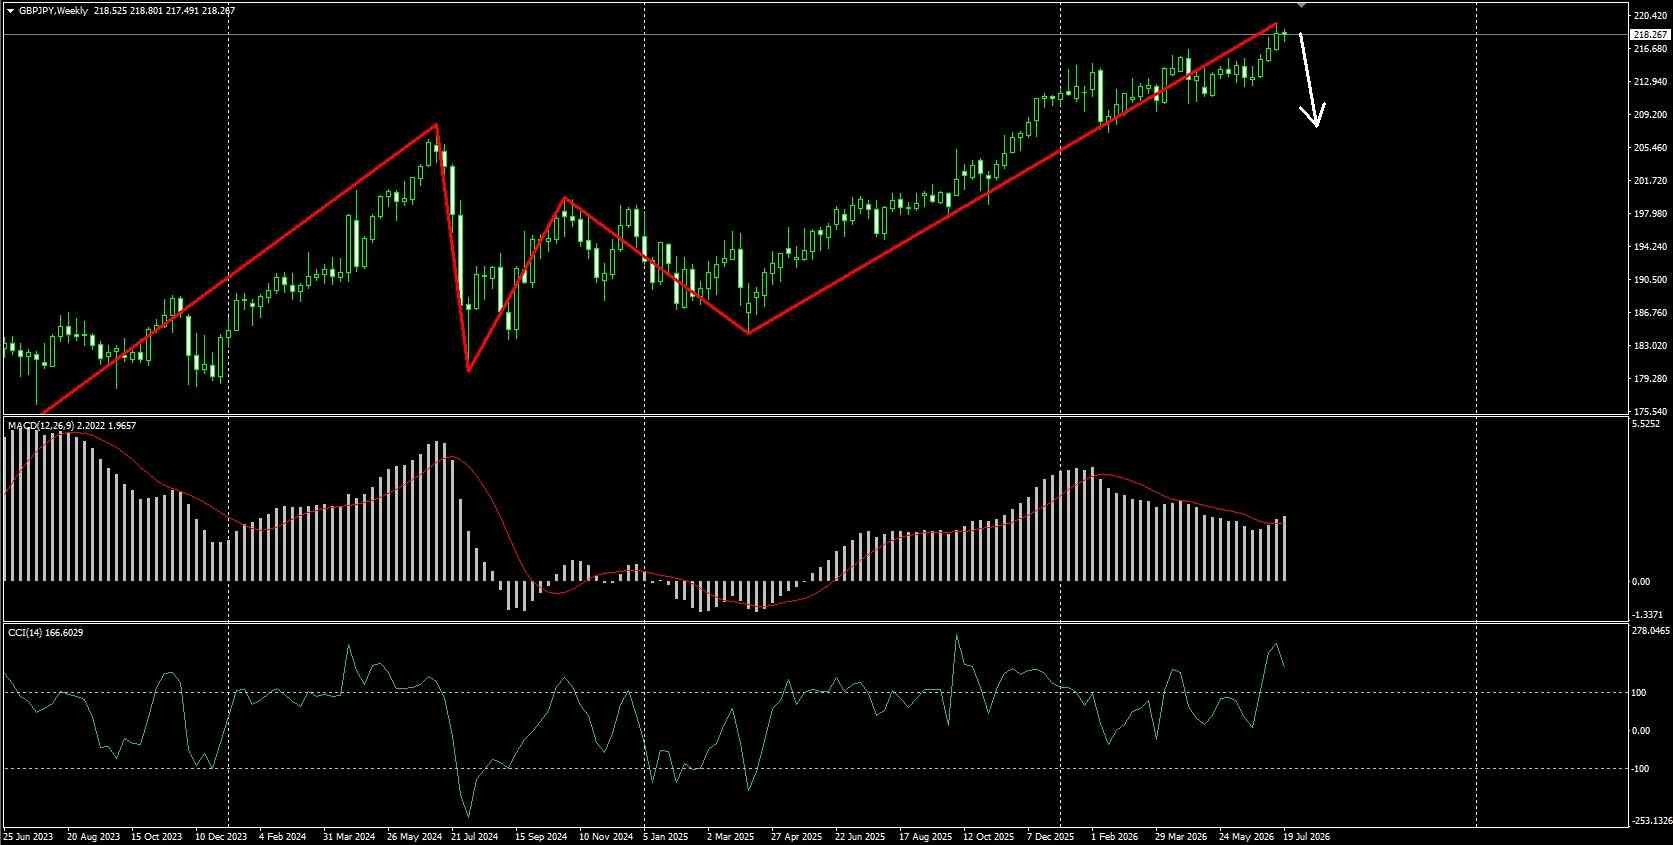Click the 183.020 price scale value
The height and width of the screenshot is (845, 1673).
[x=1649, y=346]
